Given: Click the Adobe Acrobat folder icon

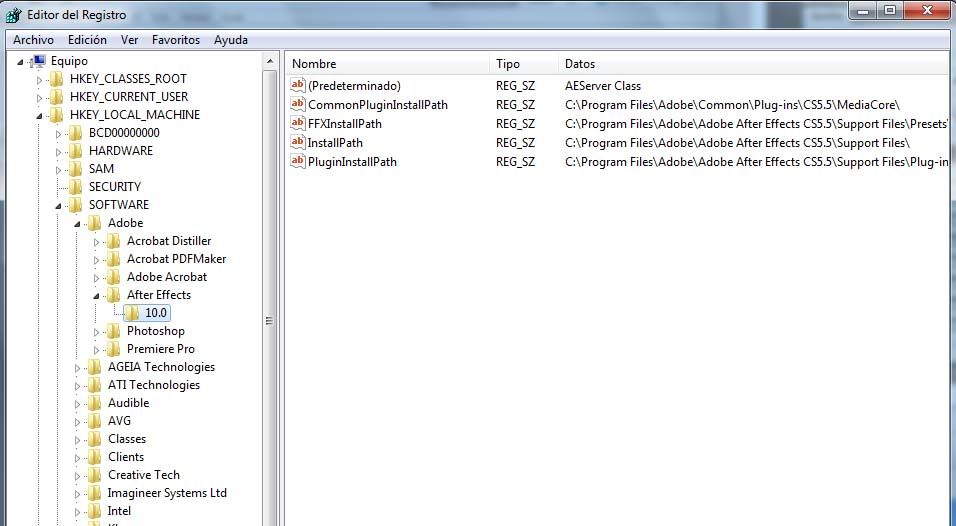Looking at the screenshot, I should point(113,277).
